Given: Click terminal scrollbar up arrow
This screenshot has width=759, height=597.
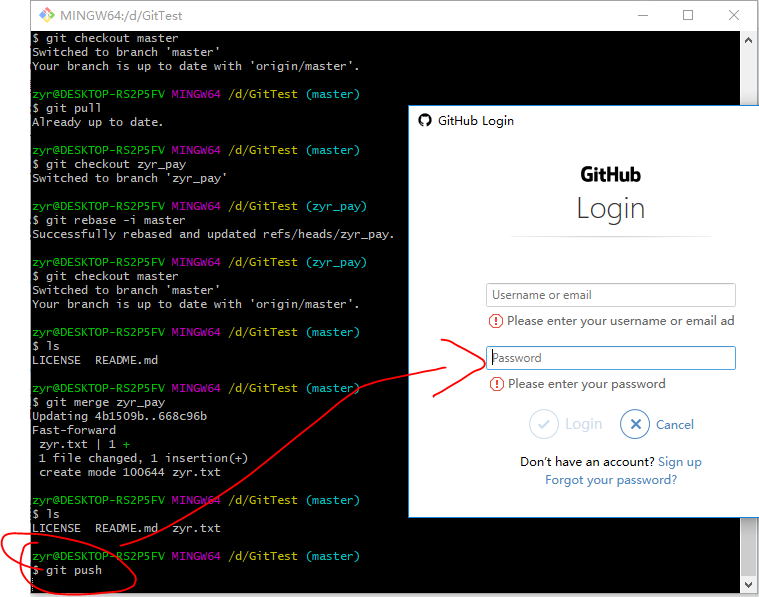Looking at the screenshot, I should [x=748, y=41].
